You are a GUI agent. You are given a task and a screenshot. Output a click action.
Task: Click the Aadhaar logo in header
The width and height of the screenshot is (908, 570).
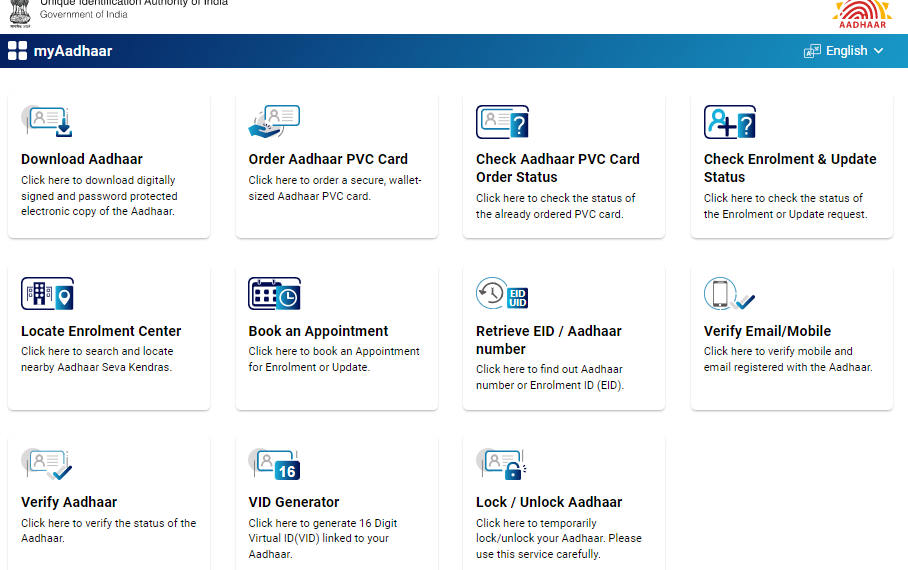point(862,14)
